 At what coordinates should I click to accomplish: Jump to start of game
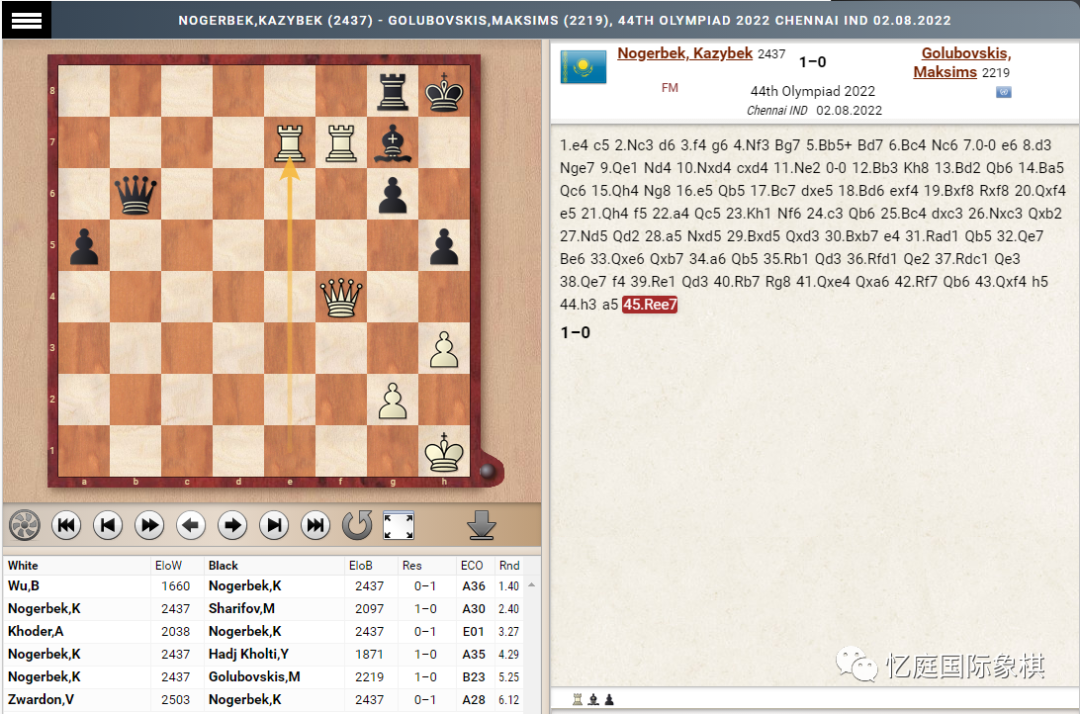pyautogui.click(x=66, y=526)
